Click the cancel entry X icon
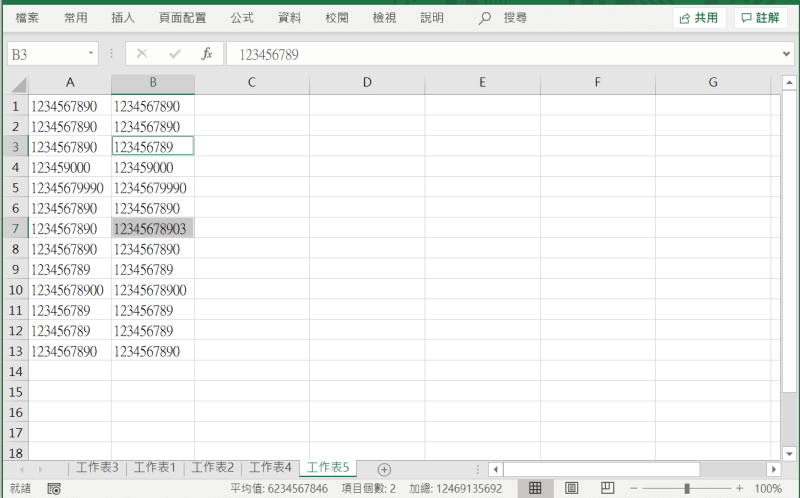Image resolution: width=800 pixels, height=498 pixels. click(x=142, y=54)
